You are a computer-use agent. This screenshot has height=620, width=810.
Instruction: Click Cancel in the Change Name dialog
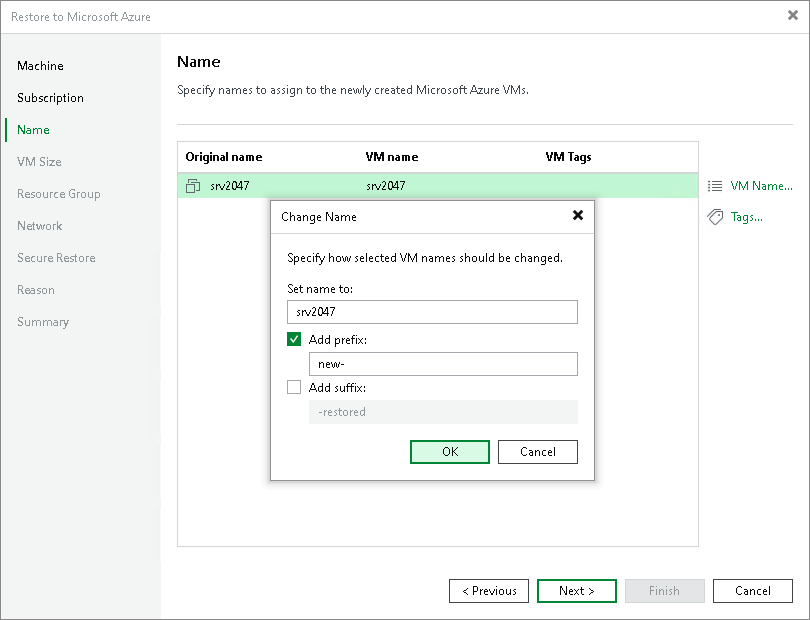pyautogui.click(x=538, y=452)
